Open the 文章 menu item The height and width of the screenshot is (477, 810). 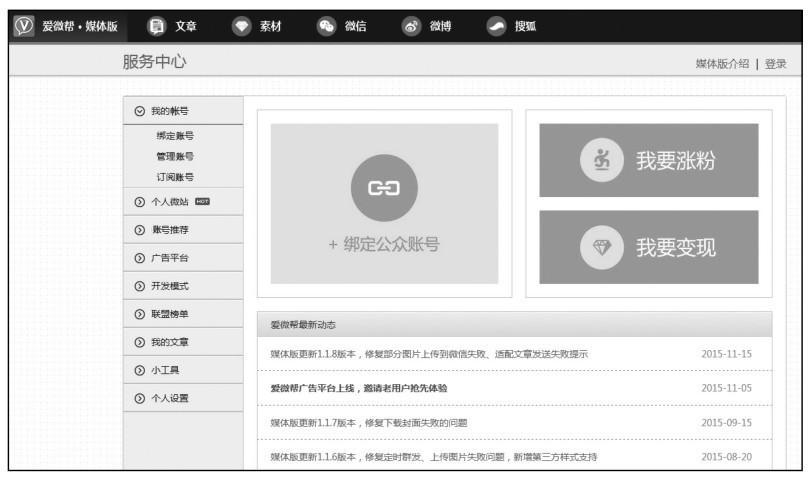point(186,26)
